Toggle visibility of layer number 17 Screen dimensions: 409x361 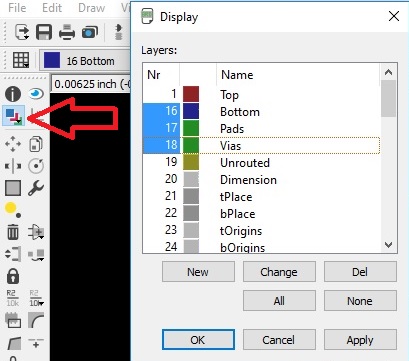pyautogui.click(x=172, y=128)
